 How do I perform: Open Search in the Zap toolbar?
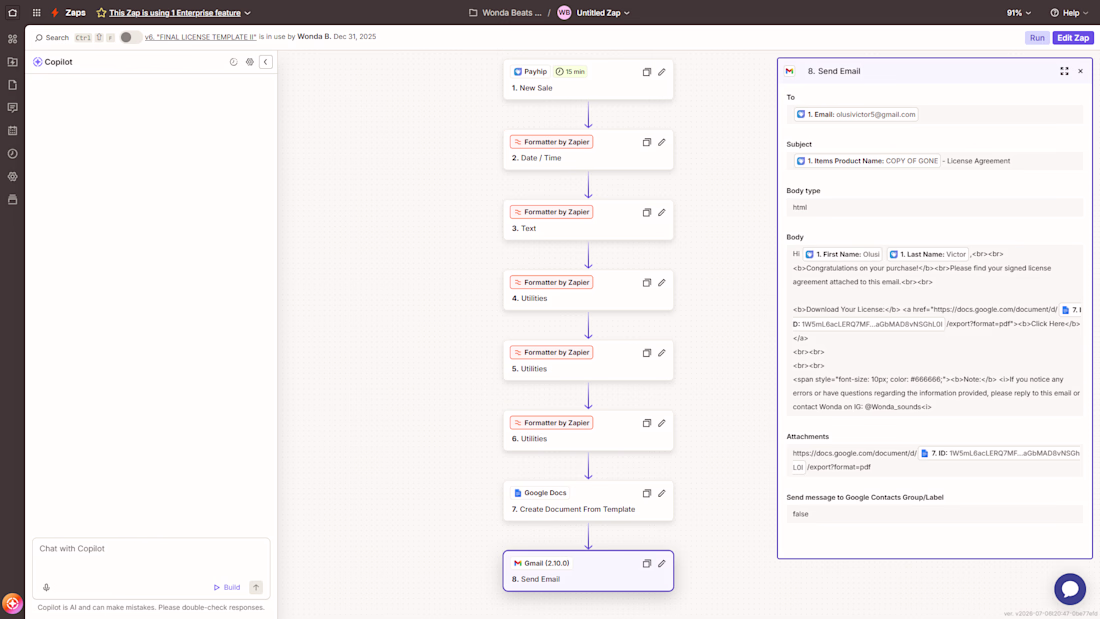[52, 37]
